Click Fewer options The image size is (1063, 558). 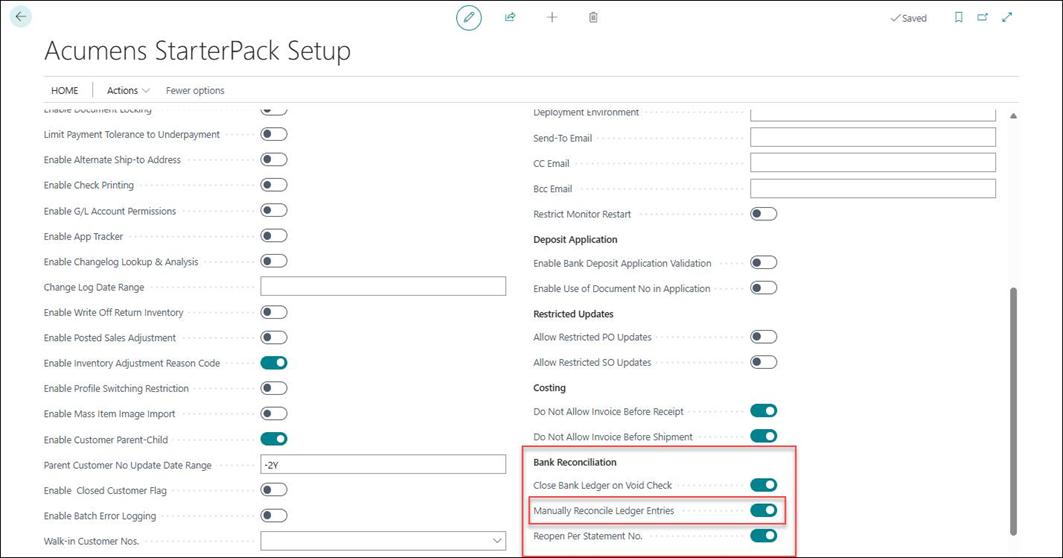point(195,90)
